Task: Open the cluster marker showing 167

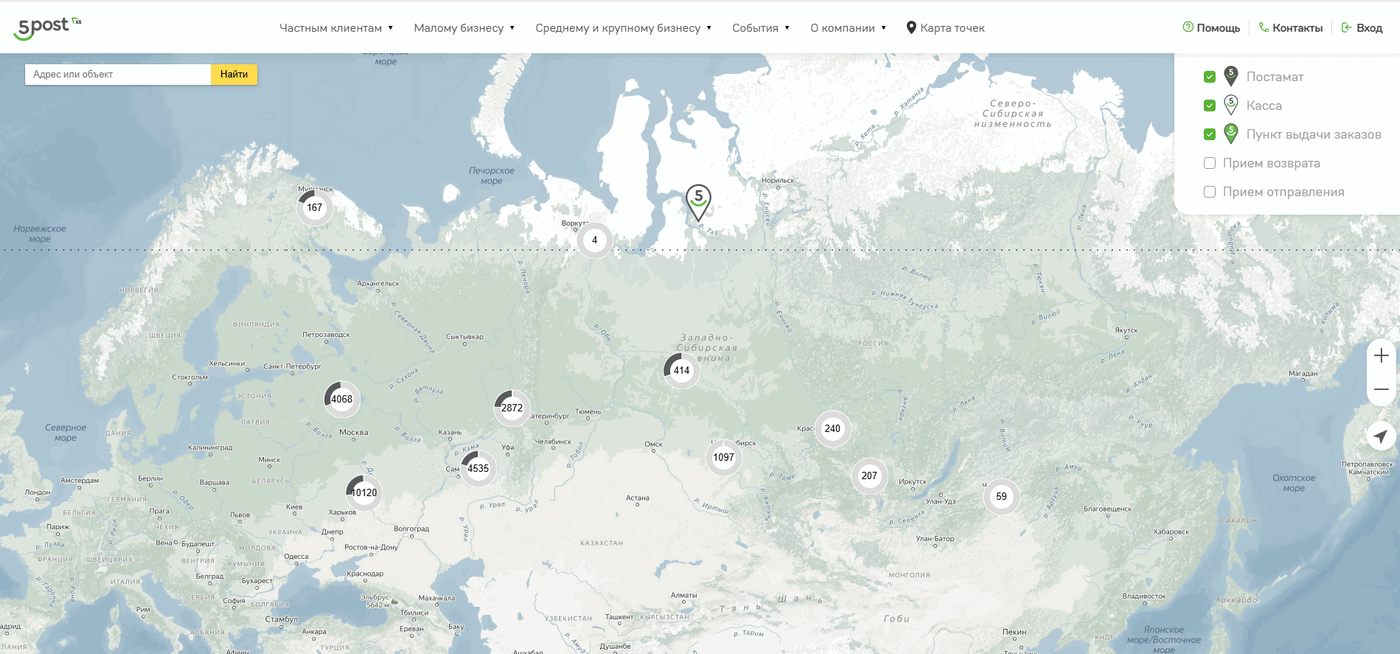Action: 315,207
